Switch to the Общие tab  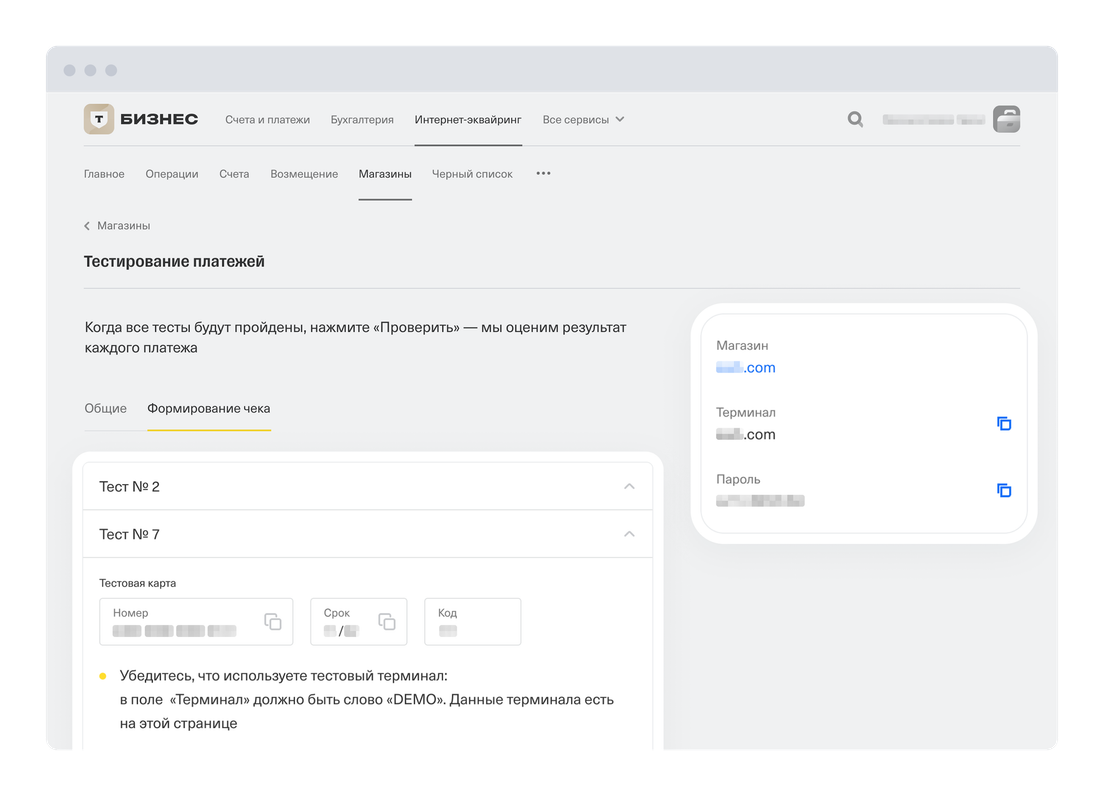pos(105,408)
